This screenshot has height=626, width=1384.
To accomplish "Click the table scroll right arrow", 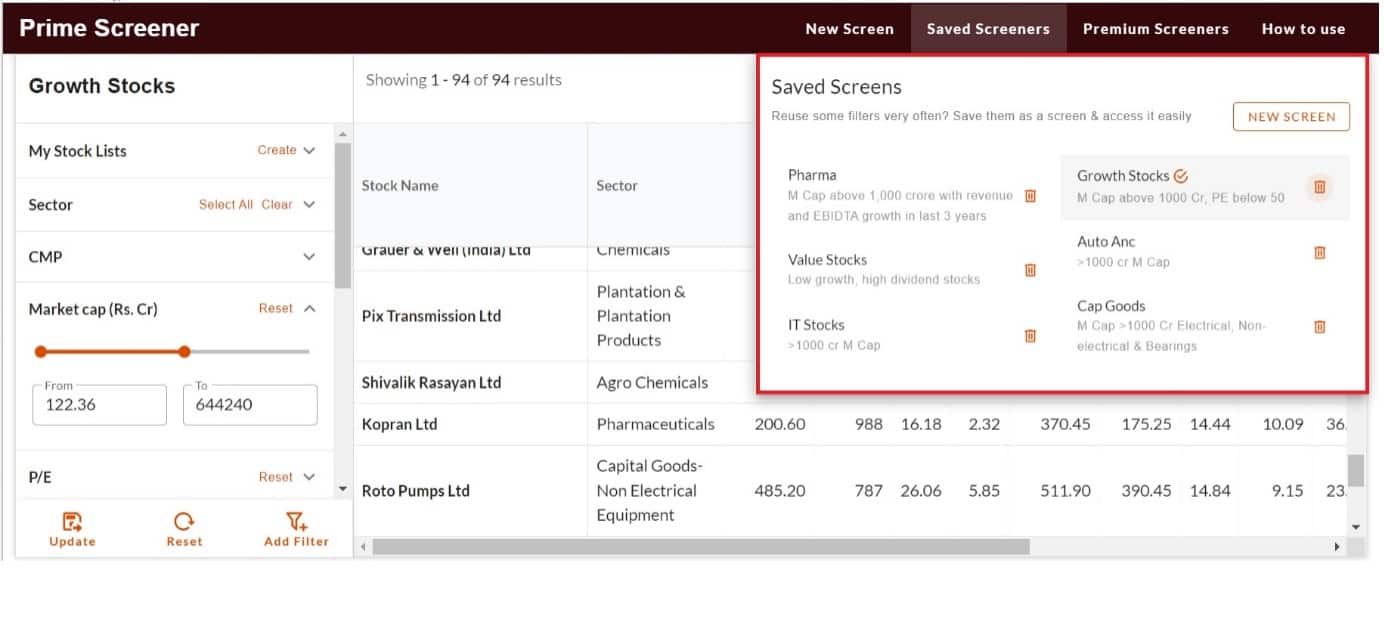I will click(x=1338, y=547).
